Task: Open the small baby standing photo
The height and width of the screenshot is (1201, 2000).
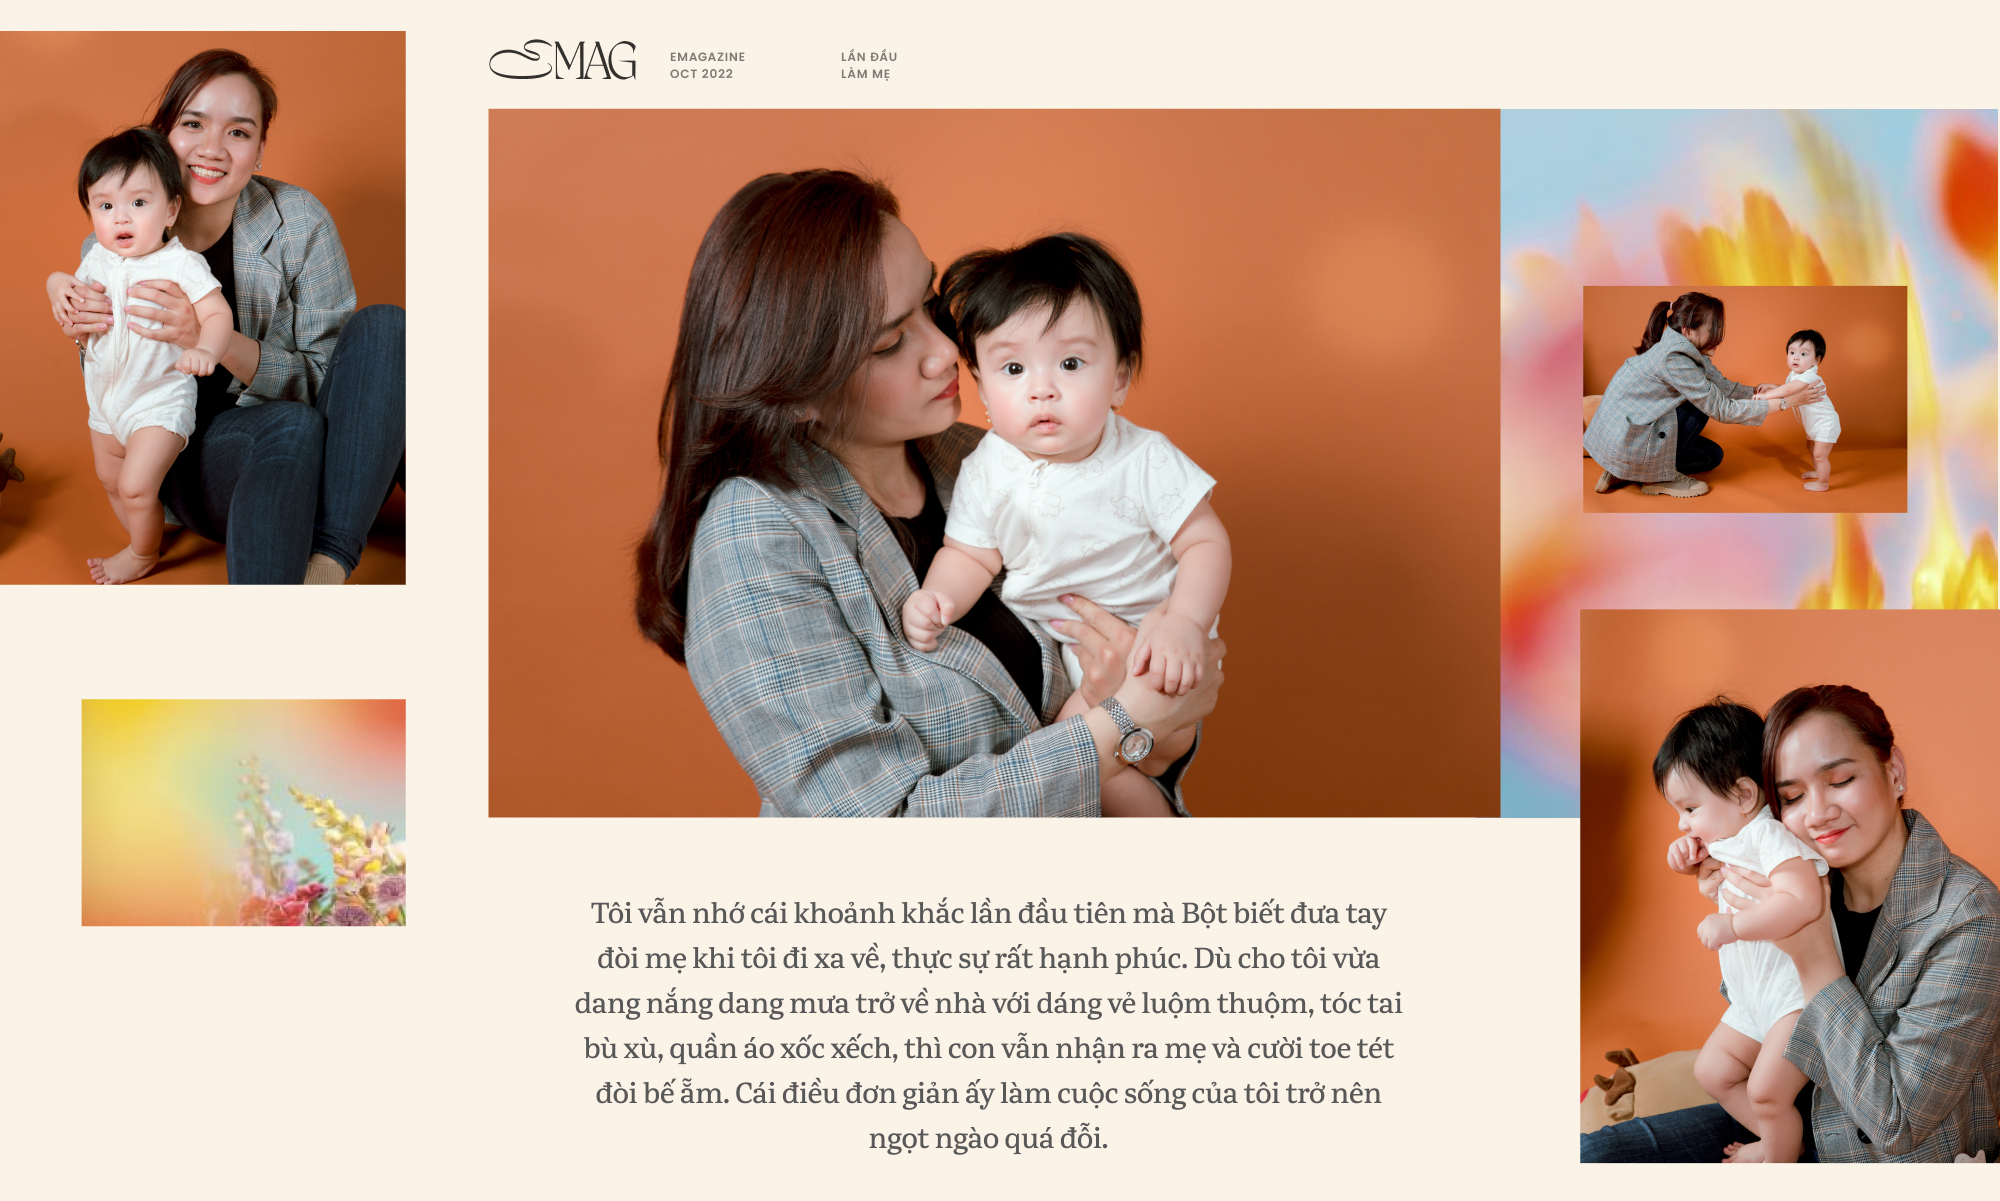Action: point(1745,399)
